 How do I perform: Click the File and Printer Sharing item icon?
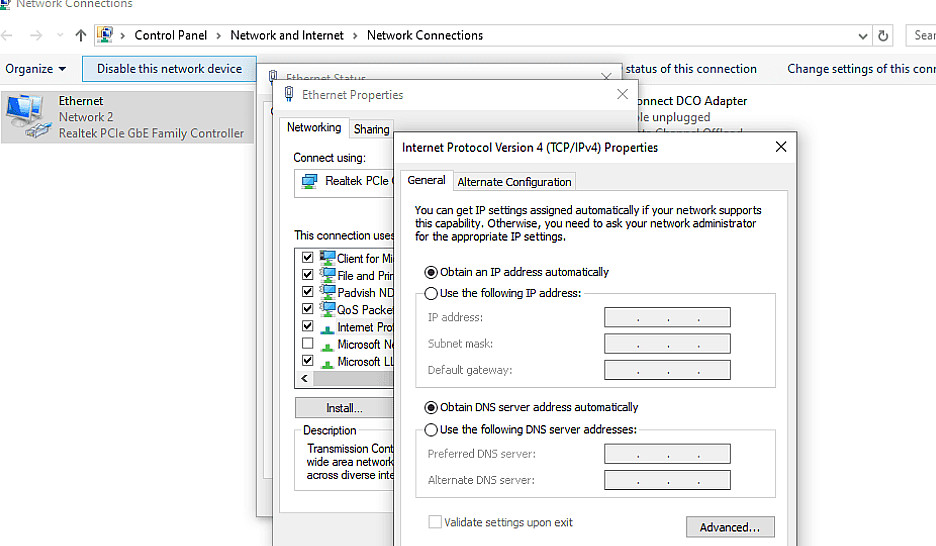[x=327, y=275]
